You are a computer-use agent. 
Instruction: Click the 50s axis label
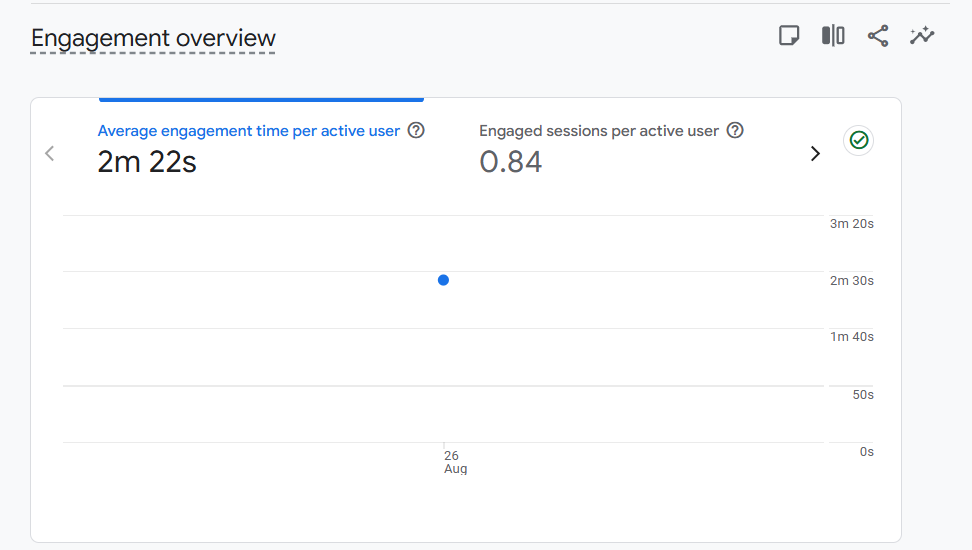point(863,395)
